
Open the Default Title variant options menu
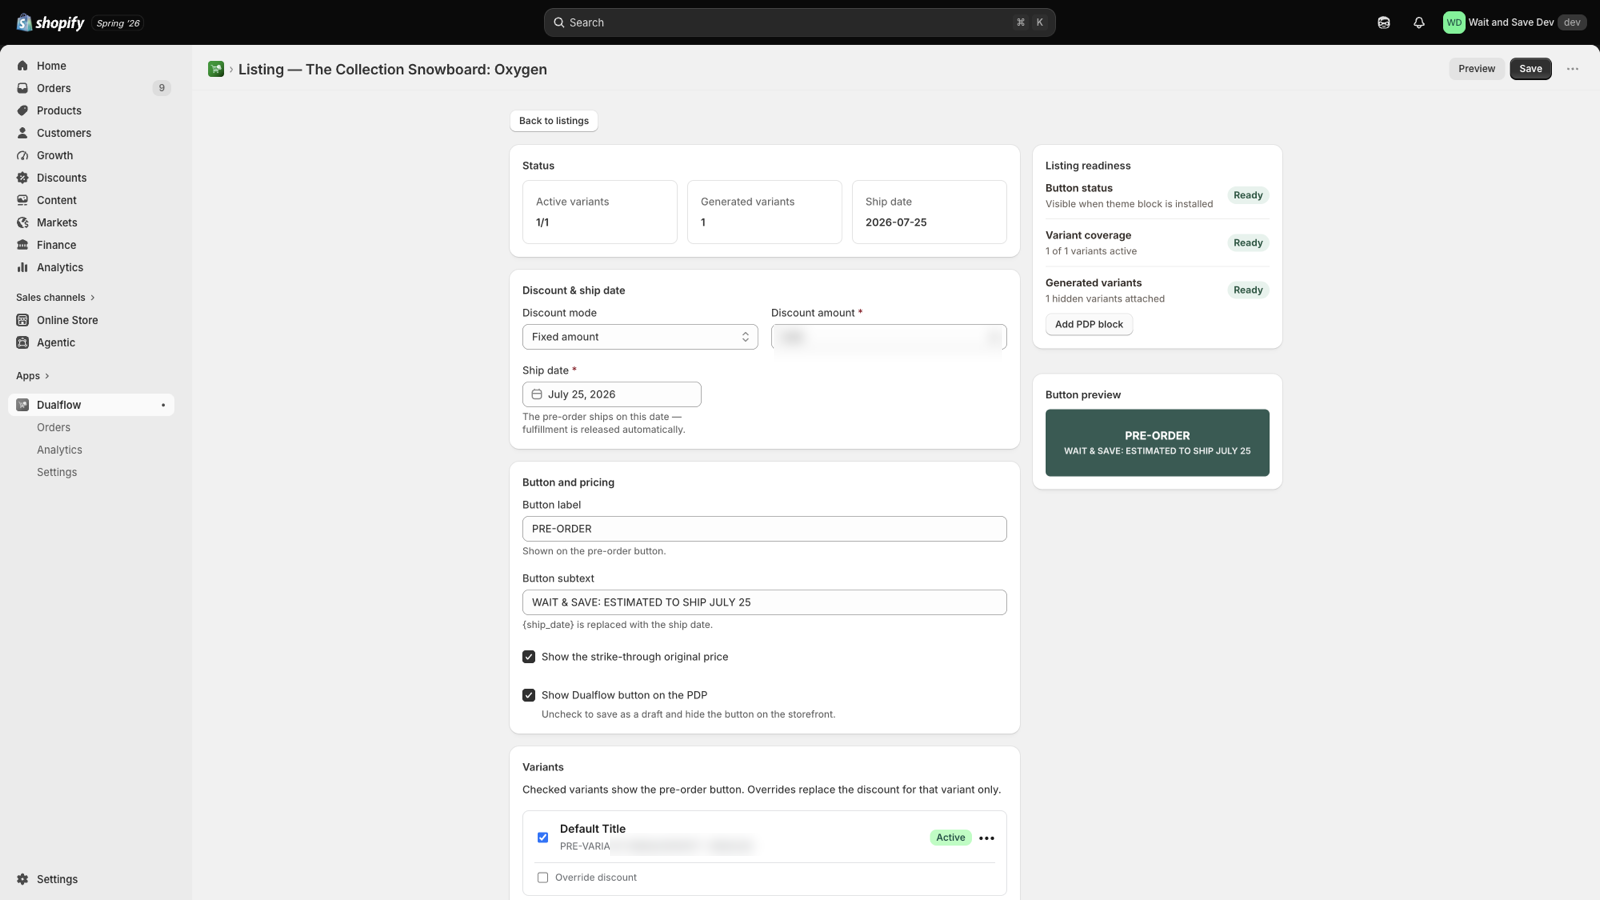(x=987, y=838)
